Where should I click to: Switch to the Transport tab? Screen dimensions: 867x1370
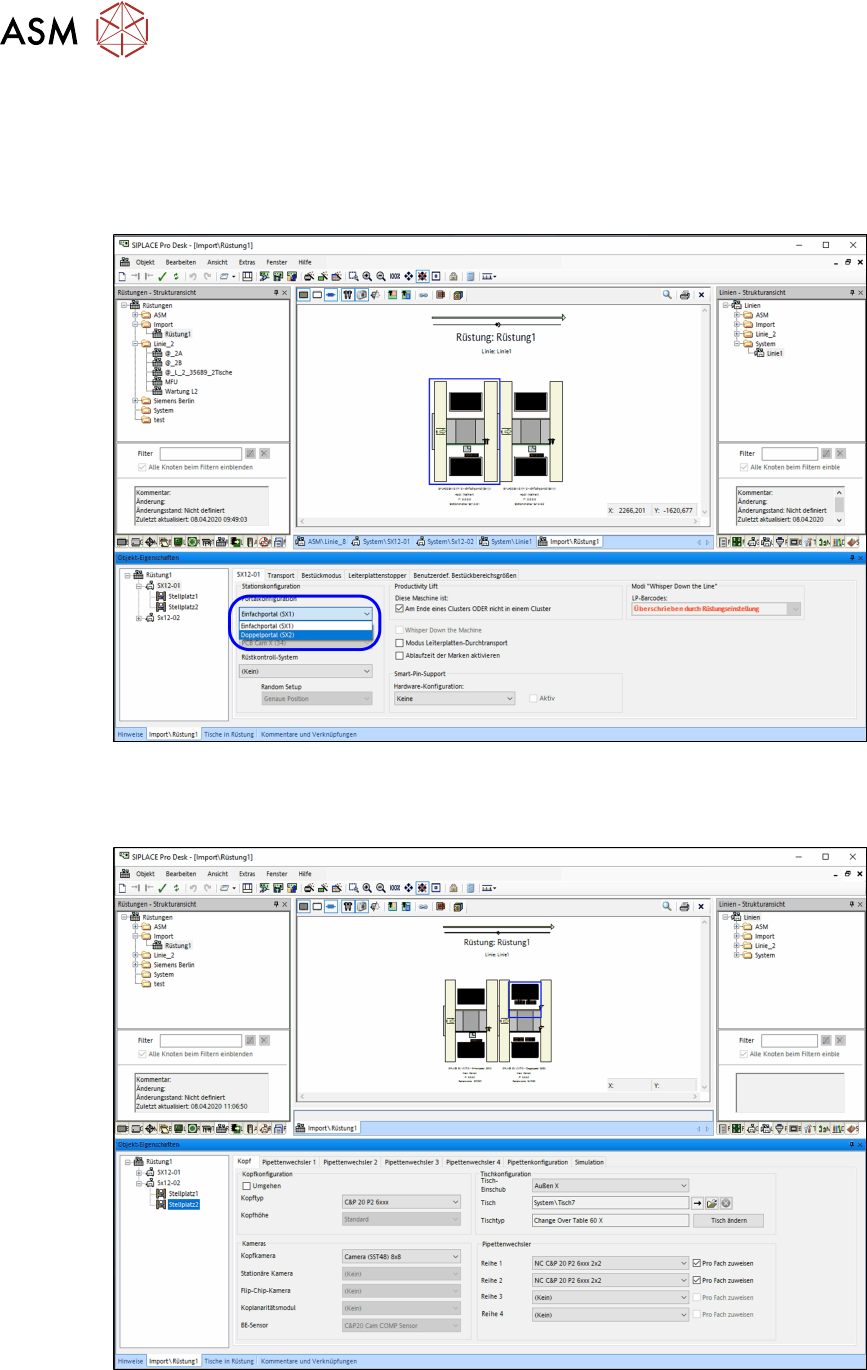pos(281,574)
